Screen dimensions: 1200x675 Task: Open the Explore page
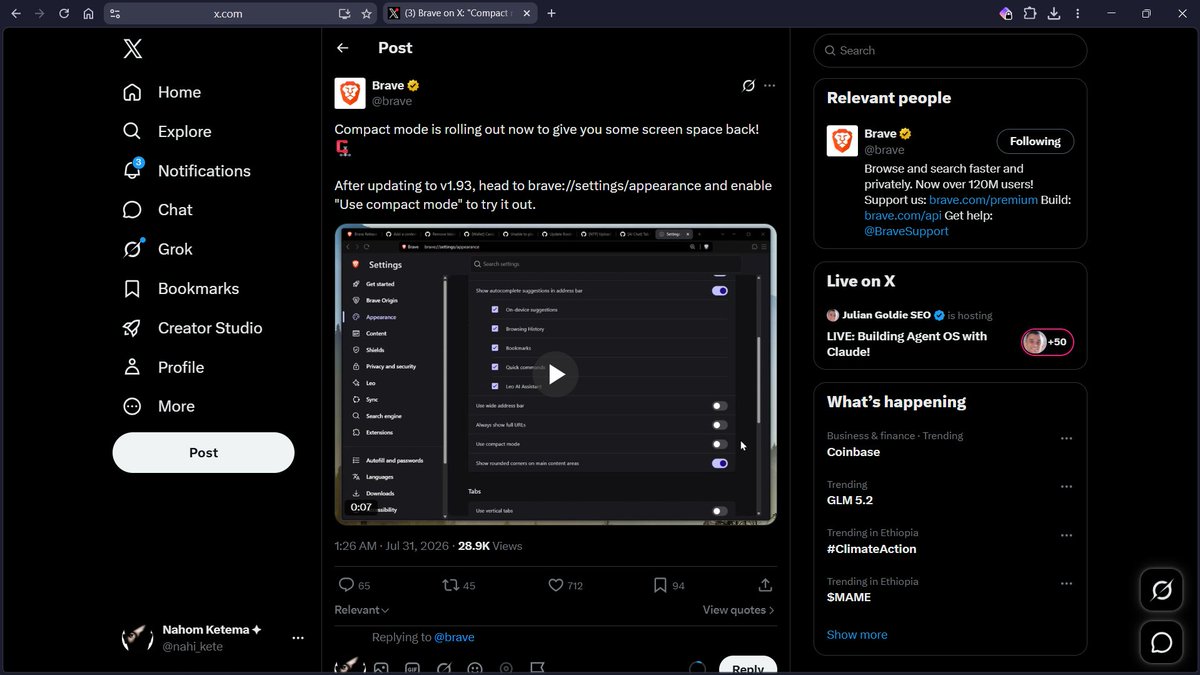pos(167,131)
